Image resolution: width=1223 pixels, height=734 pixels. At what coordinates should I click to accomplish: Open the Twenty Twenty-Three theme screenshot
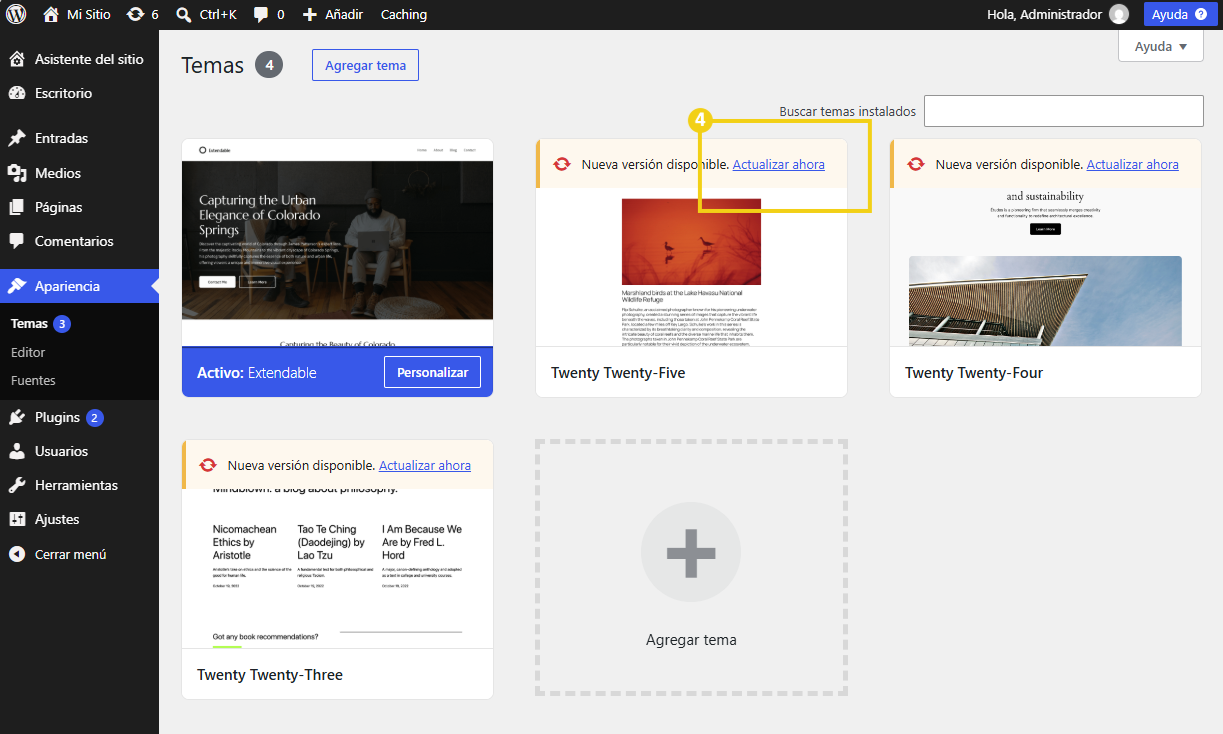click(338, 568)
